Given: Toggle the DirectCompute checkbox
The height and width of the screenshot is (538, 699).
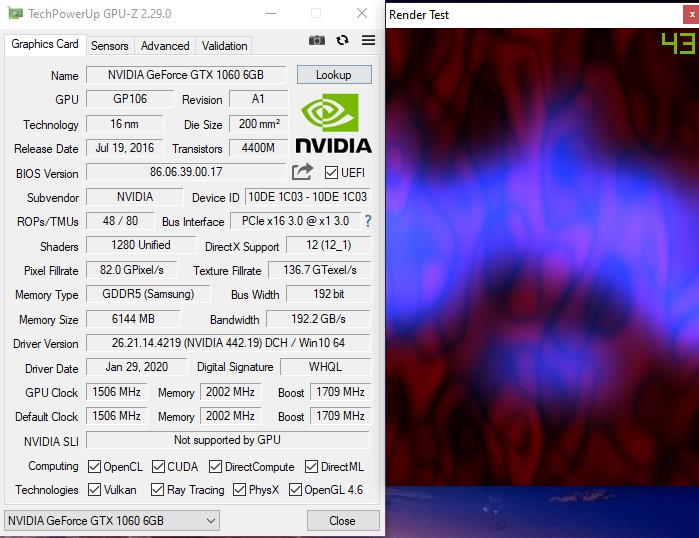Looking at the screenshot, I should (215, 467).
